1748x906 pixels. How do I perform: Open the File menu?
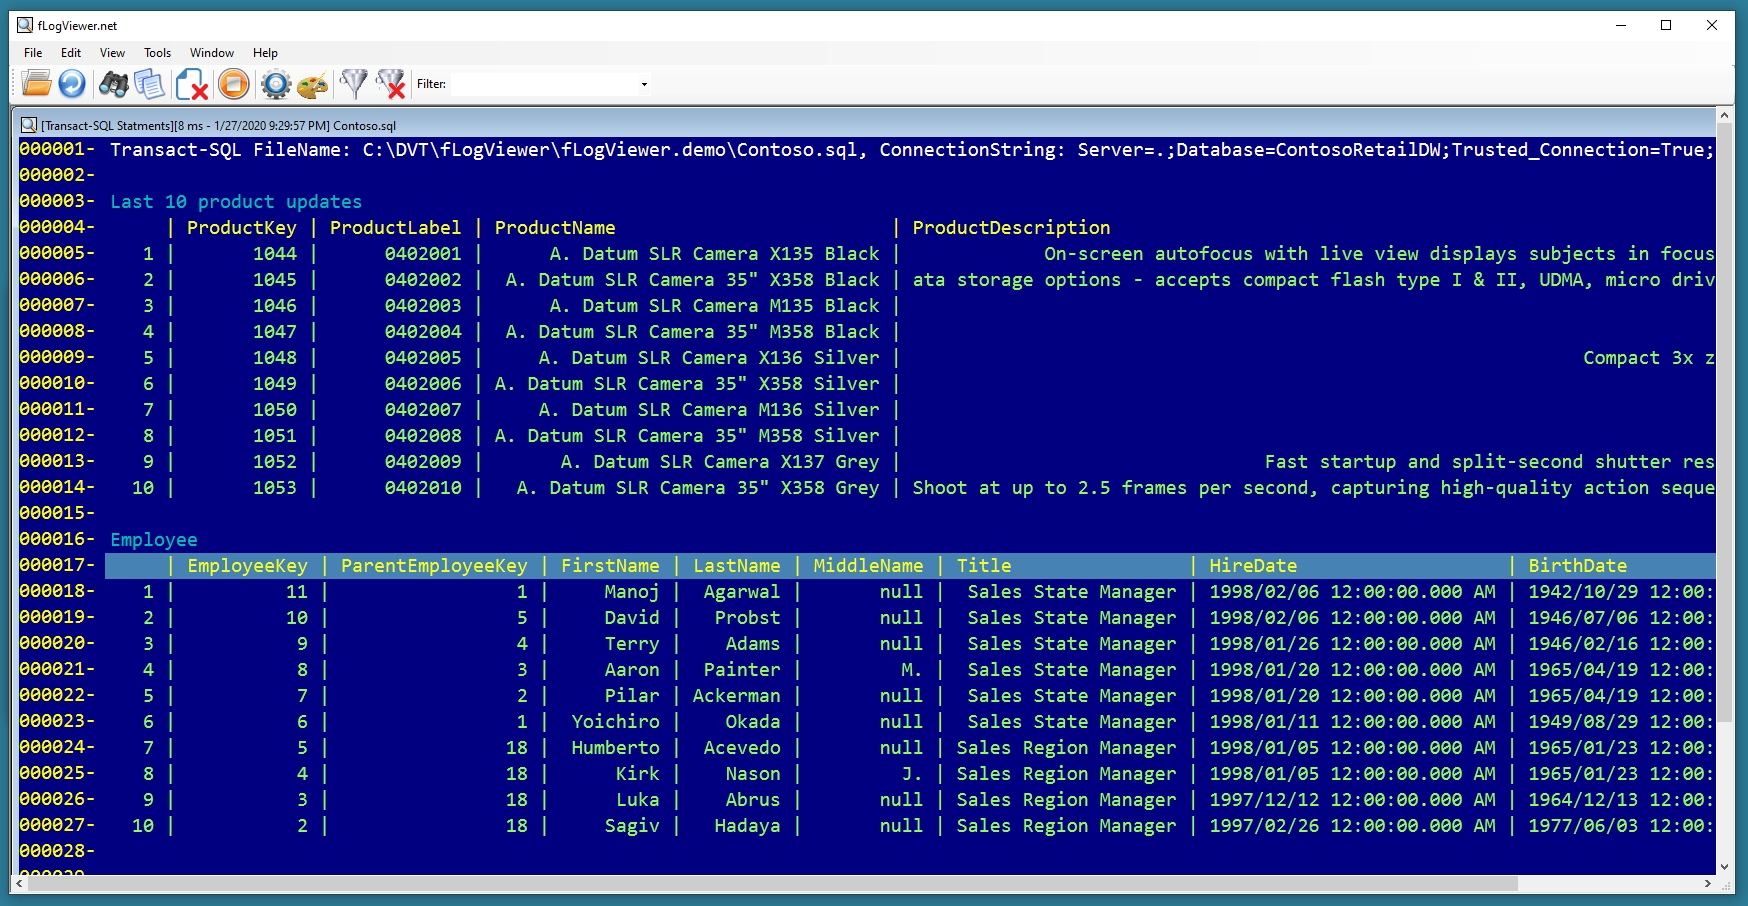coord(33,53)
